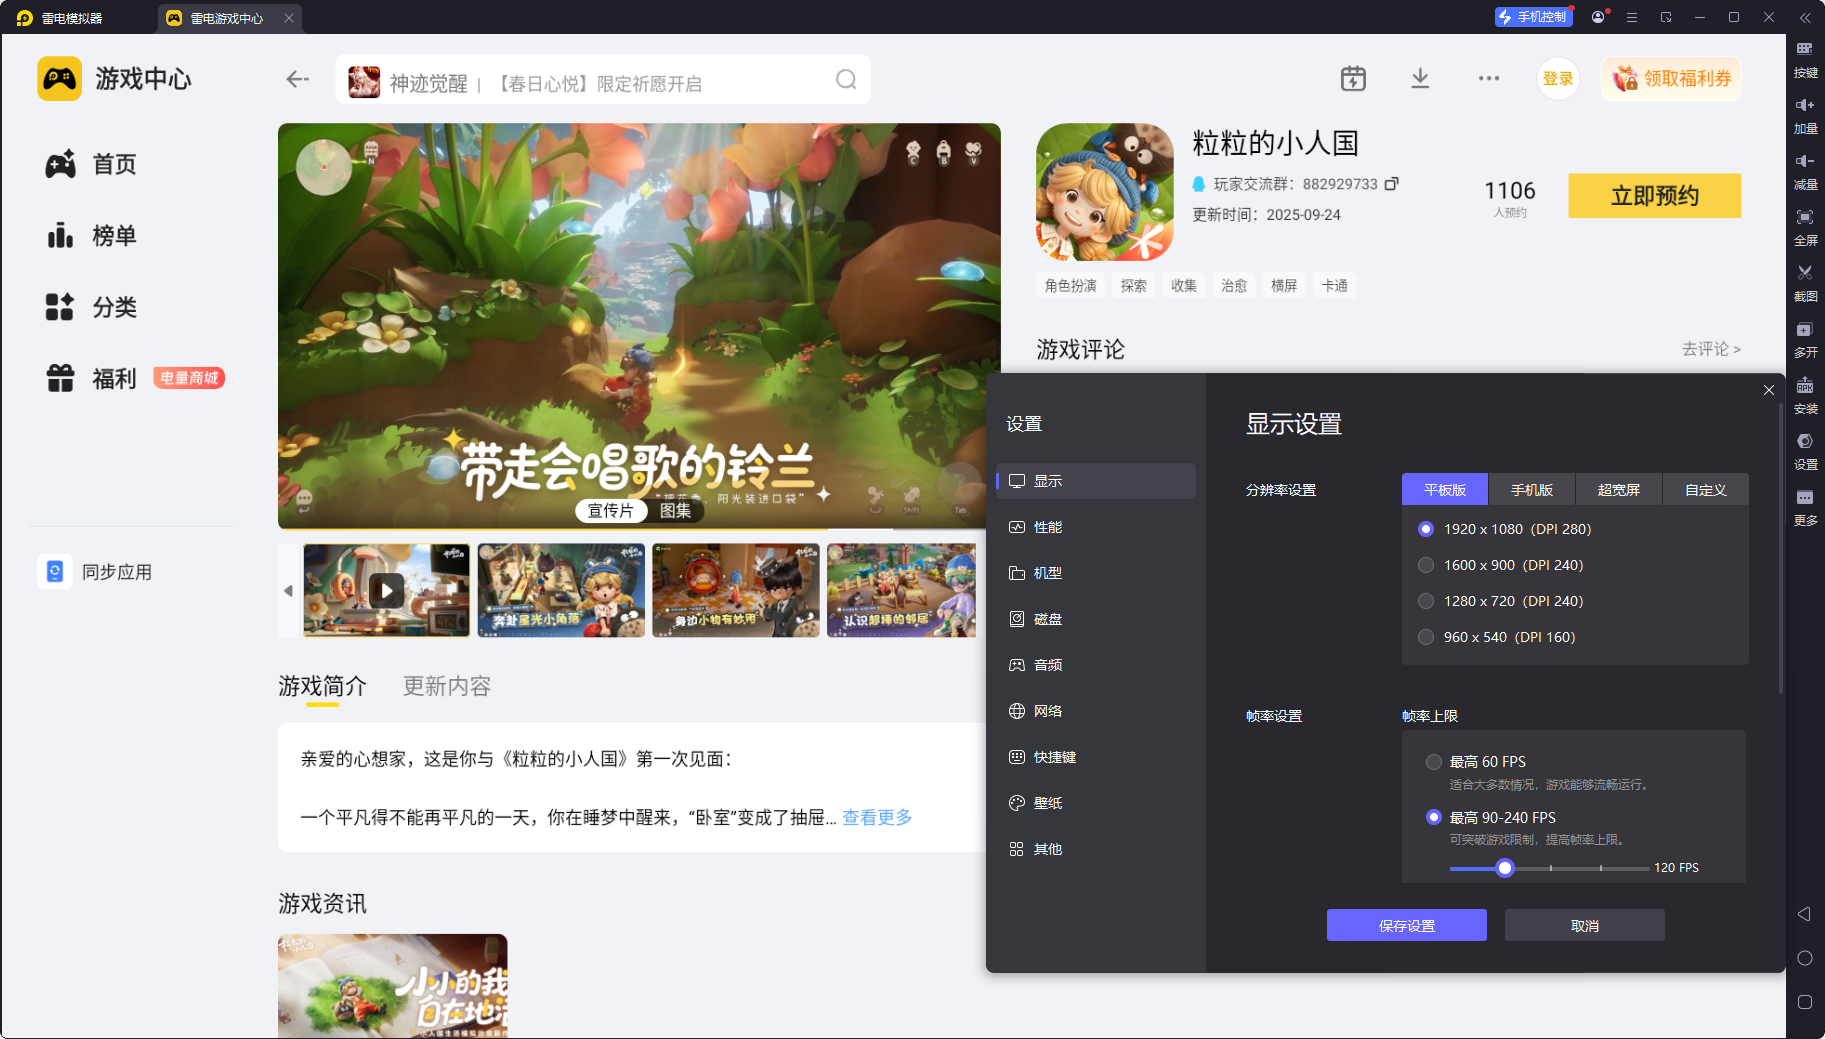Image resolution: width=1825 pixels, height=1039 pixels.
Task: Switch to 手机版 resolution tab
Action: [1532, 490]
